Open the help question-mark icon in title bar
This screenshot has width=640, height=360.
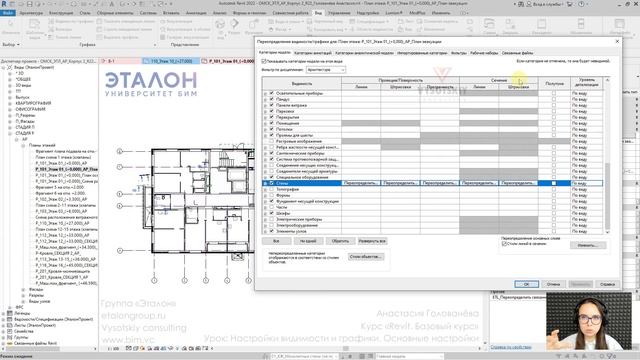click(x=581, y=4)
